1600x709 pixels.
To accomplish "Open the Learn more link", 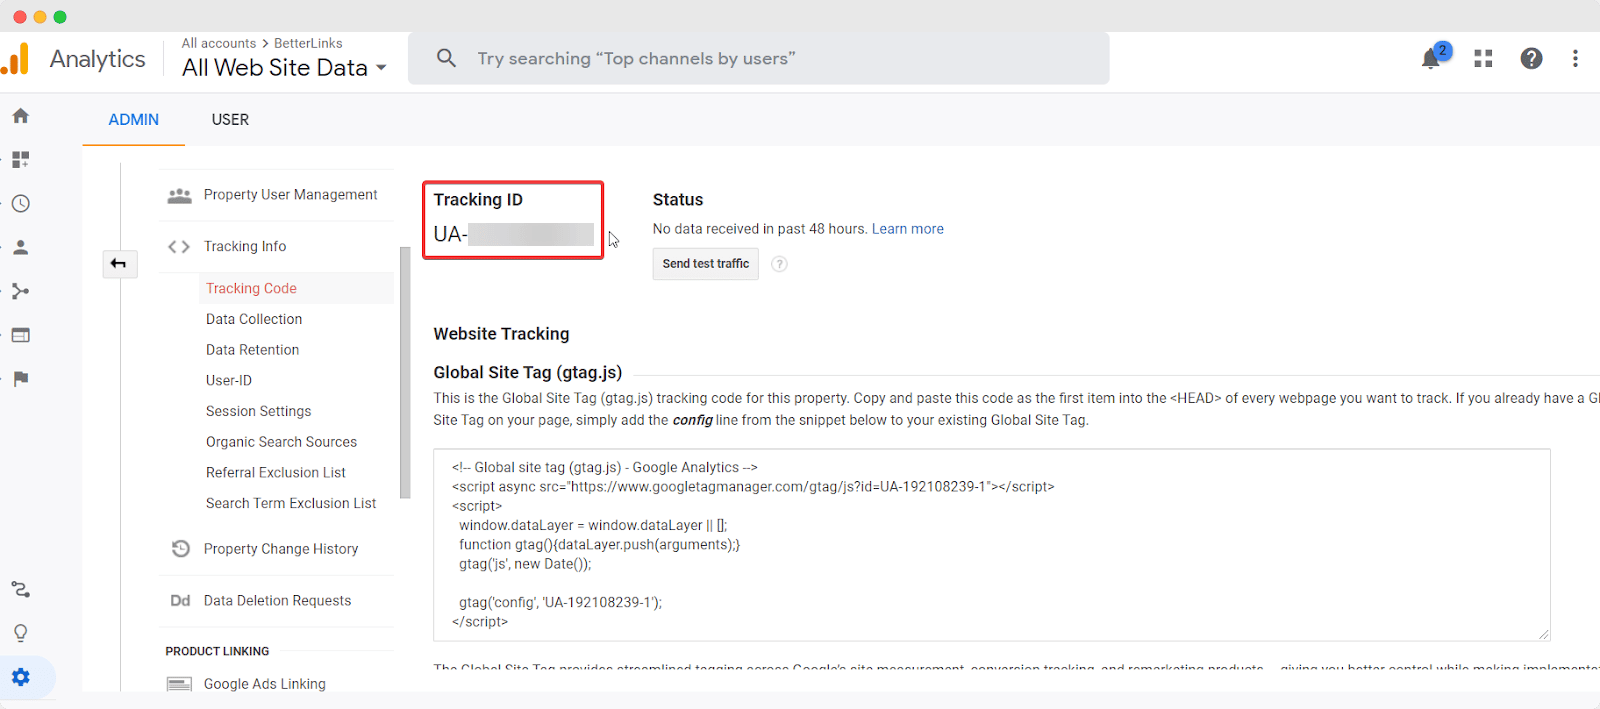I will point(907,229).
